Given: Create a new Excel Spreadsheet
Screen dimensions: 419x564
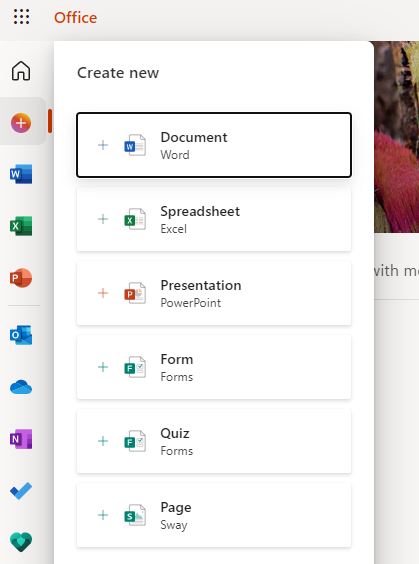Looking at the screenshot, I should click(x=214, y=219).
